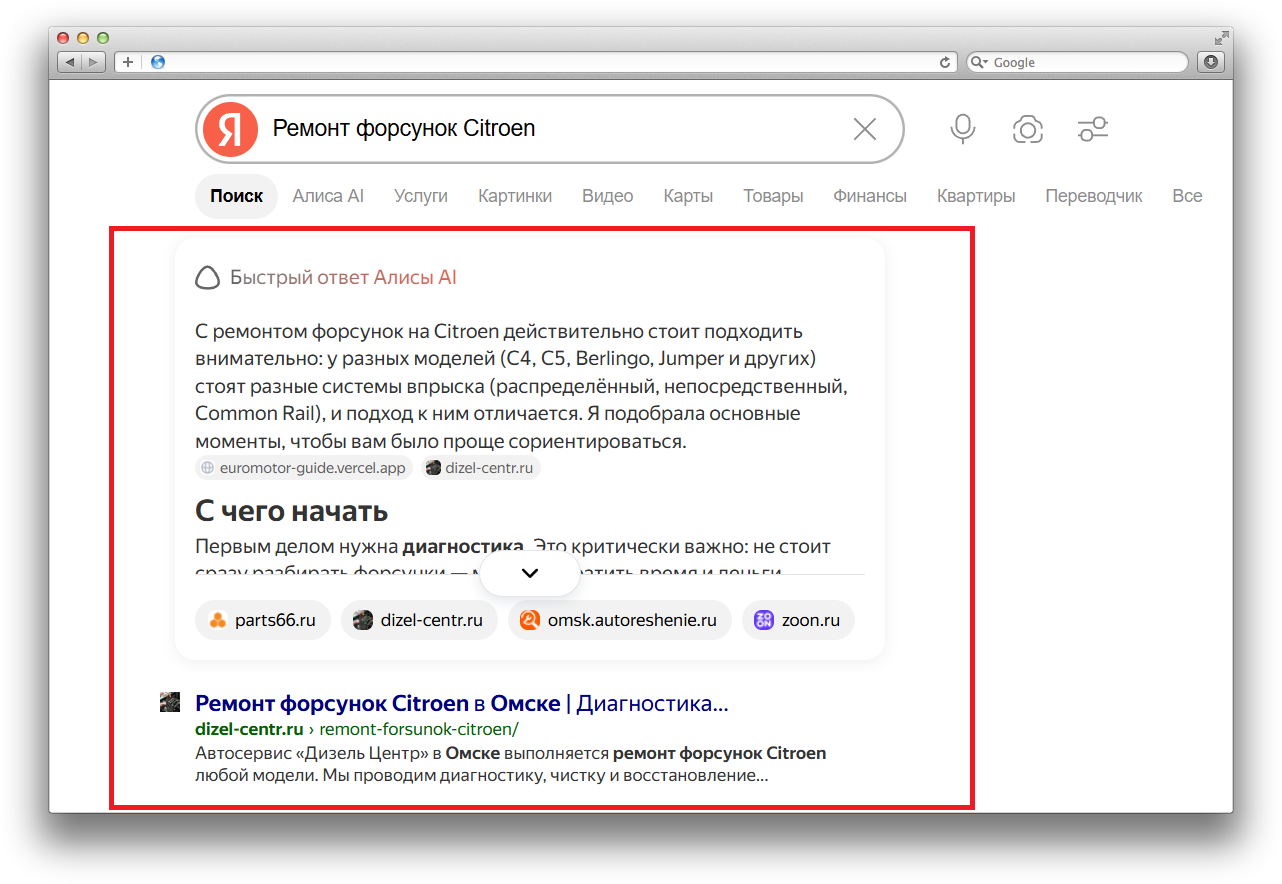
Task: Open the Переводчик tab
Action: pyautogui.click(x=1094, y=196)
